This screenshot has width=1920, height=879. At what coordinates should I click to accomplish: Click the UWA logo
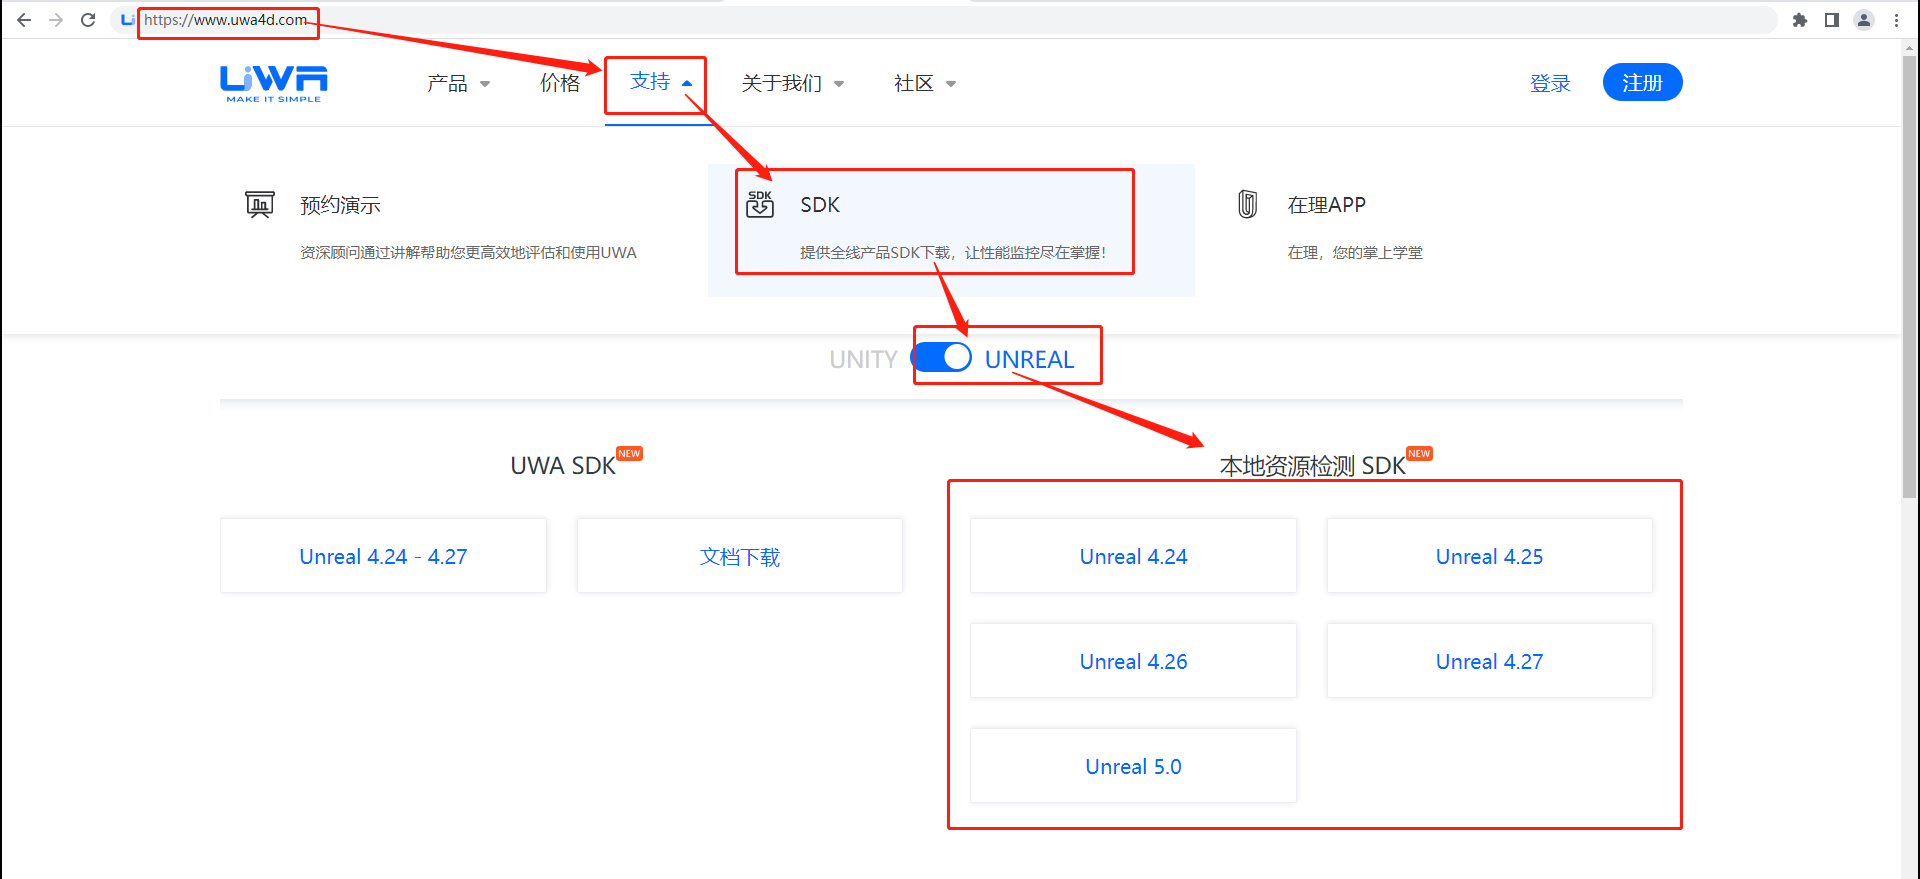click(274, 83)
